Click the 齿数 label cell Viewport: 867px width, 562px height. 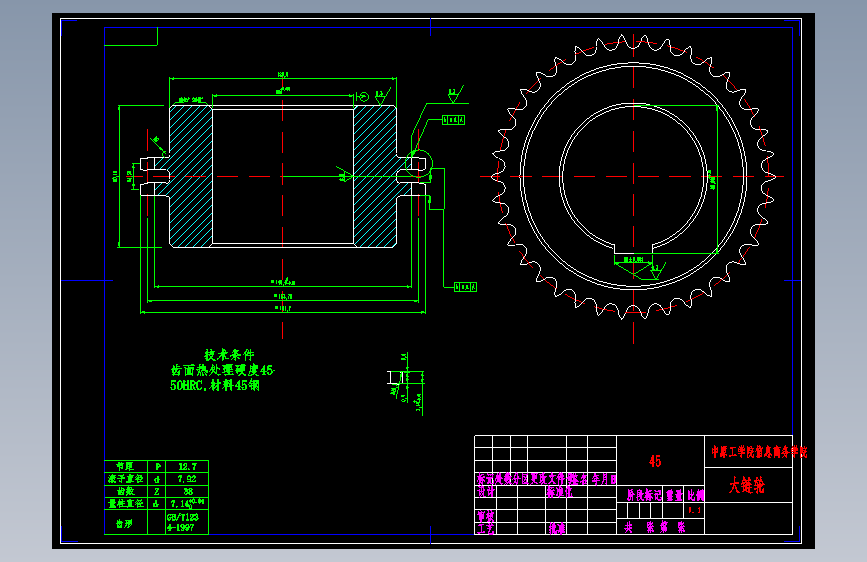126,491
